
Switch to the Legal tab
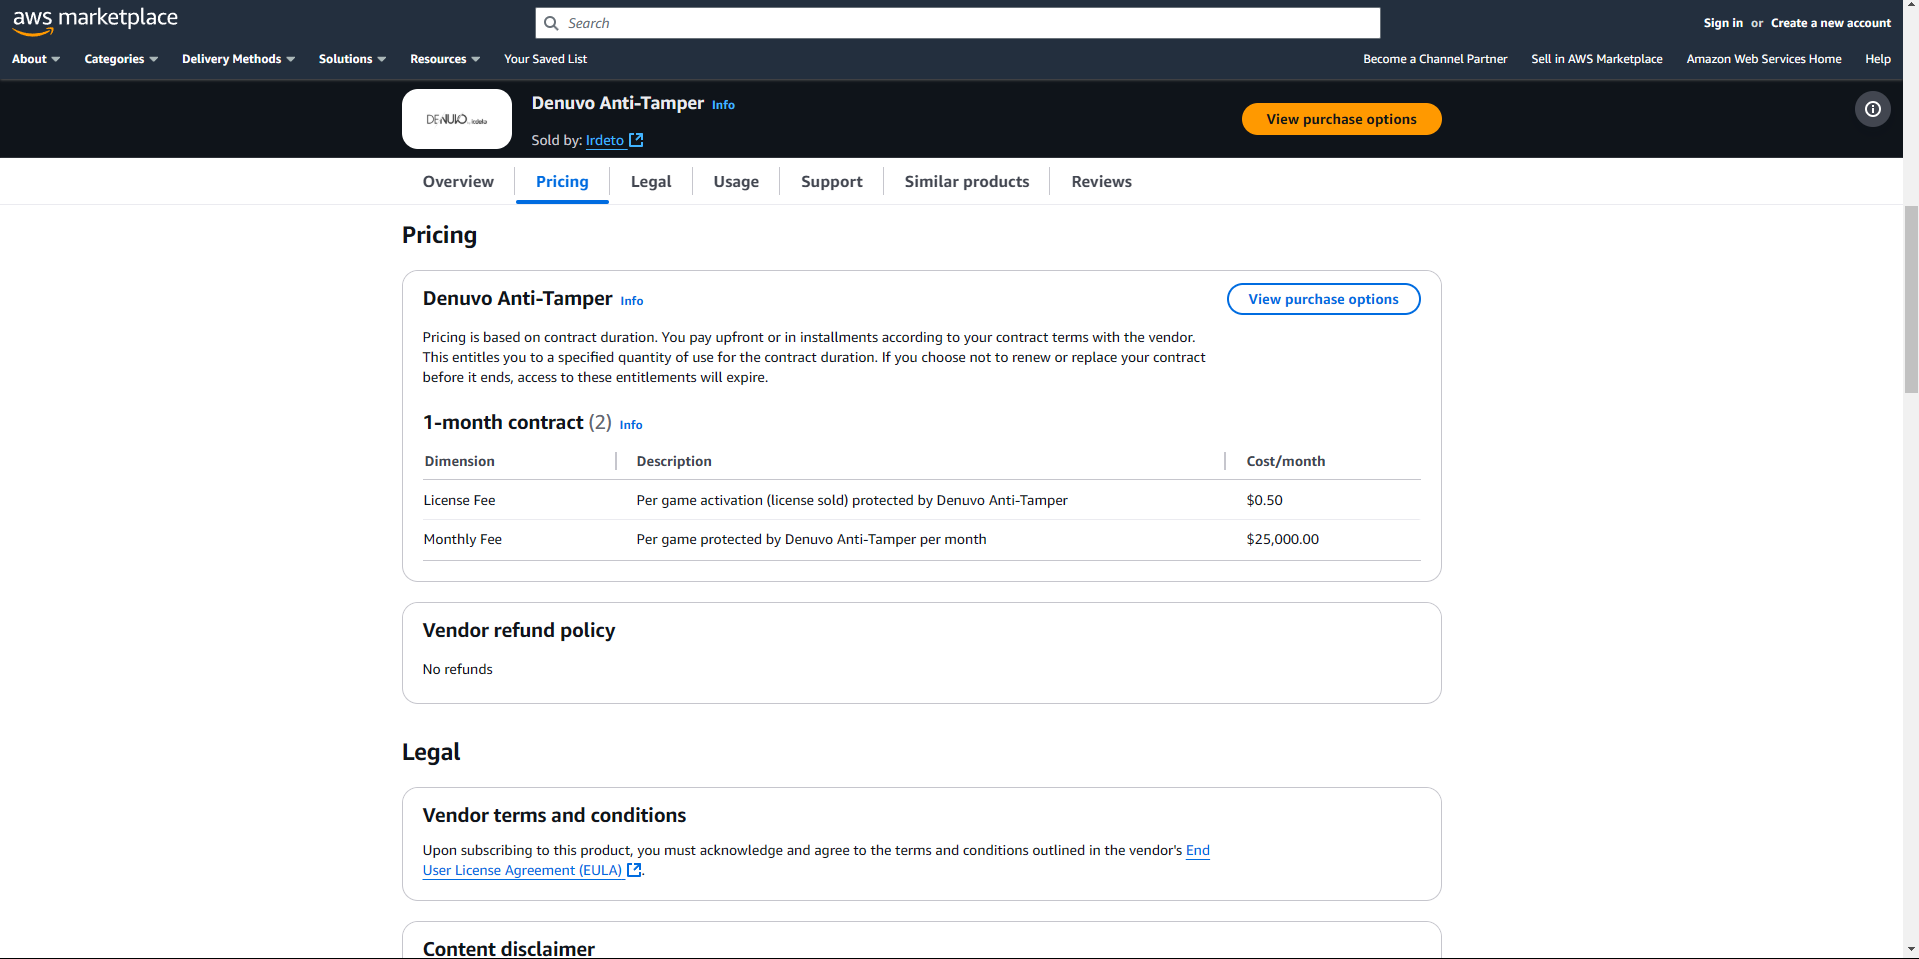(651, 181)
